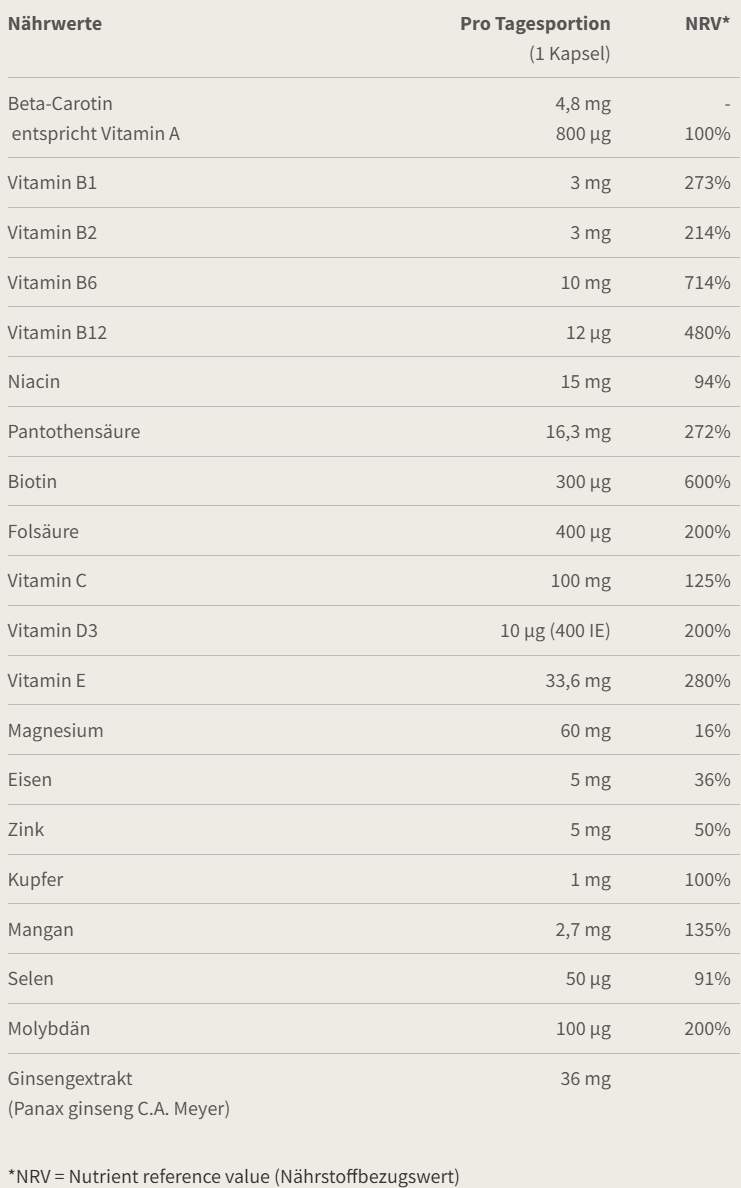Click the Ginsengextrakt 36 mg value
Screen dimensions: 741x1188
click(x=585, y=1080)
